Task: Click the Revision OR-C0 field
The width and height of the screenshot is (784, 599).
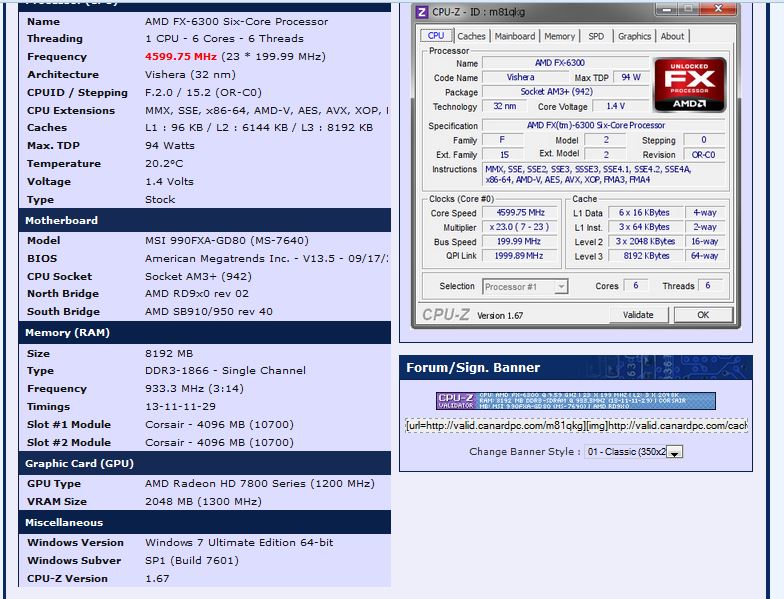Action: point(704,155)
